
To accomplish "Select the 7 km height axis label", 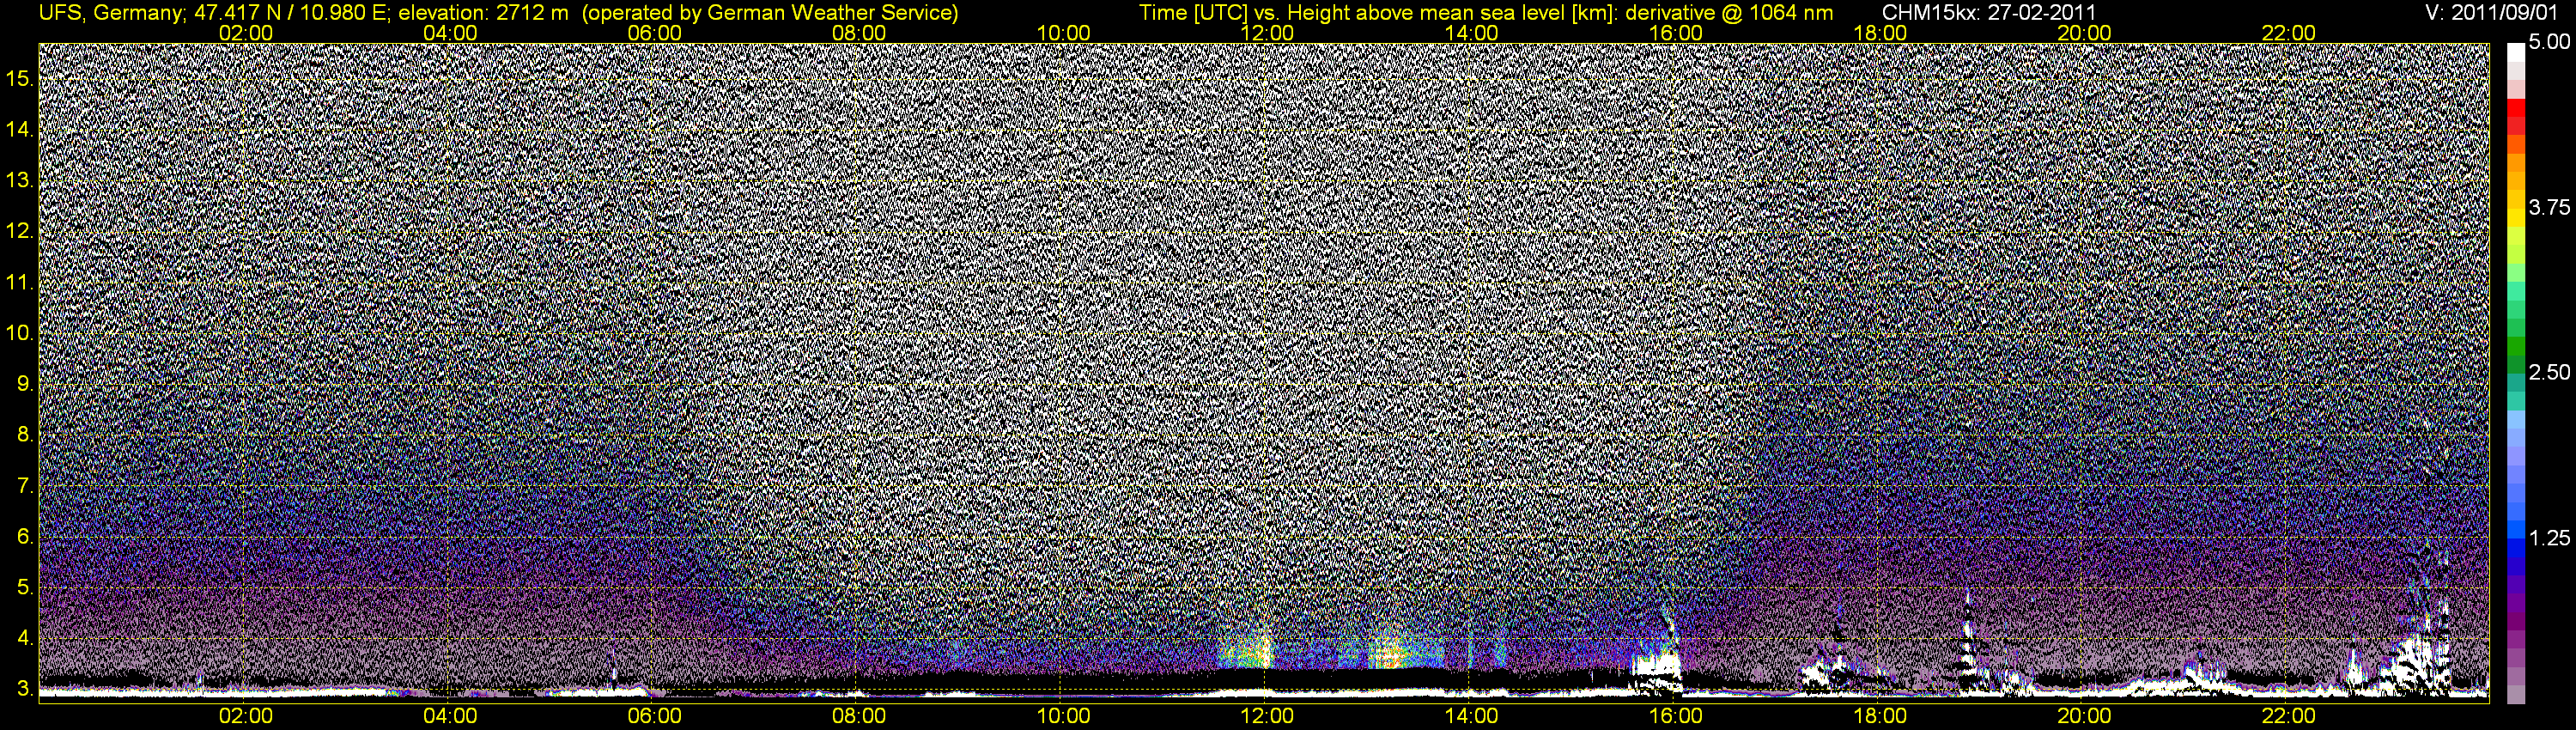I will coord(25,485).
